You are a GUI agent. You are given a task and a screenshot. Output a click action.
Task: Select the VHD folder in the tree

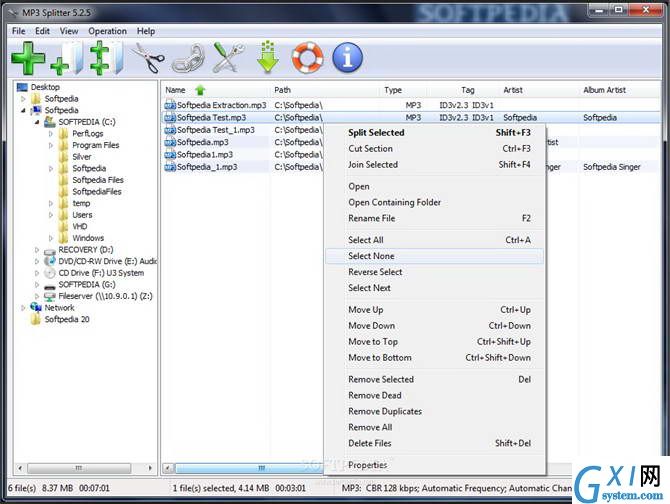click(79, 226)
